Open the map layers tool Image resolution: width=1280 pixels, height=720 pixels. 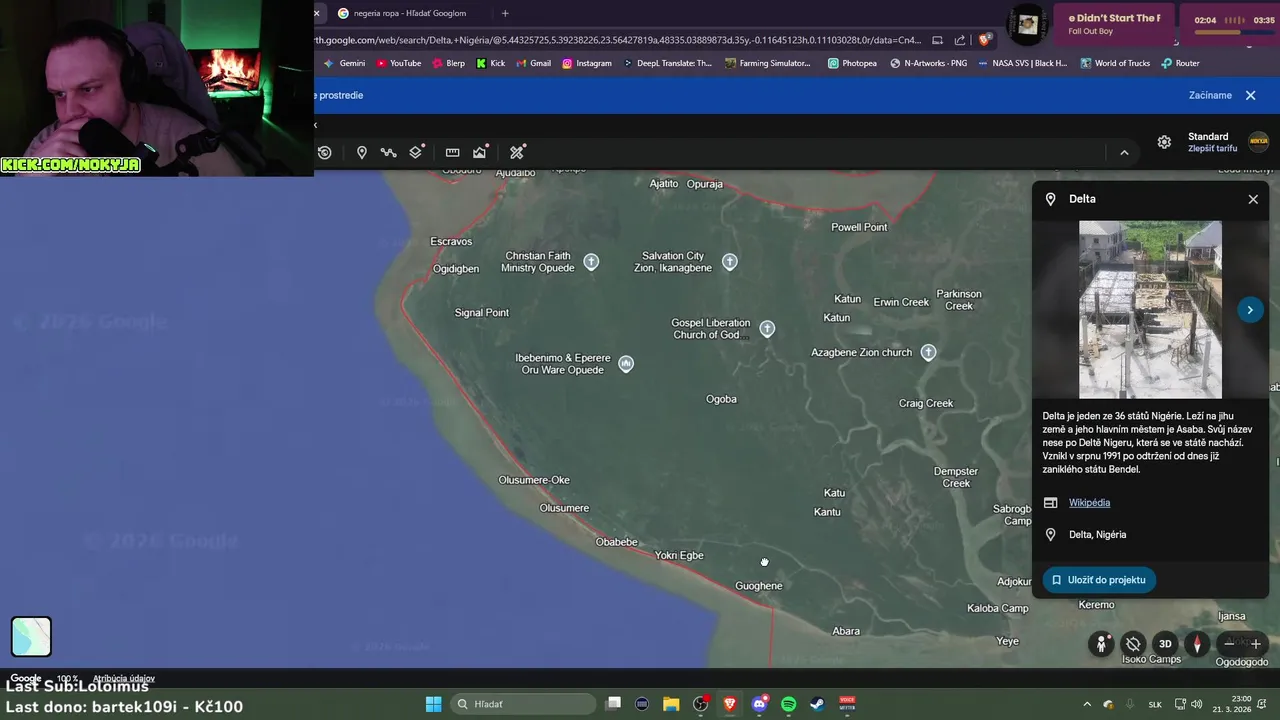point(417,152)
